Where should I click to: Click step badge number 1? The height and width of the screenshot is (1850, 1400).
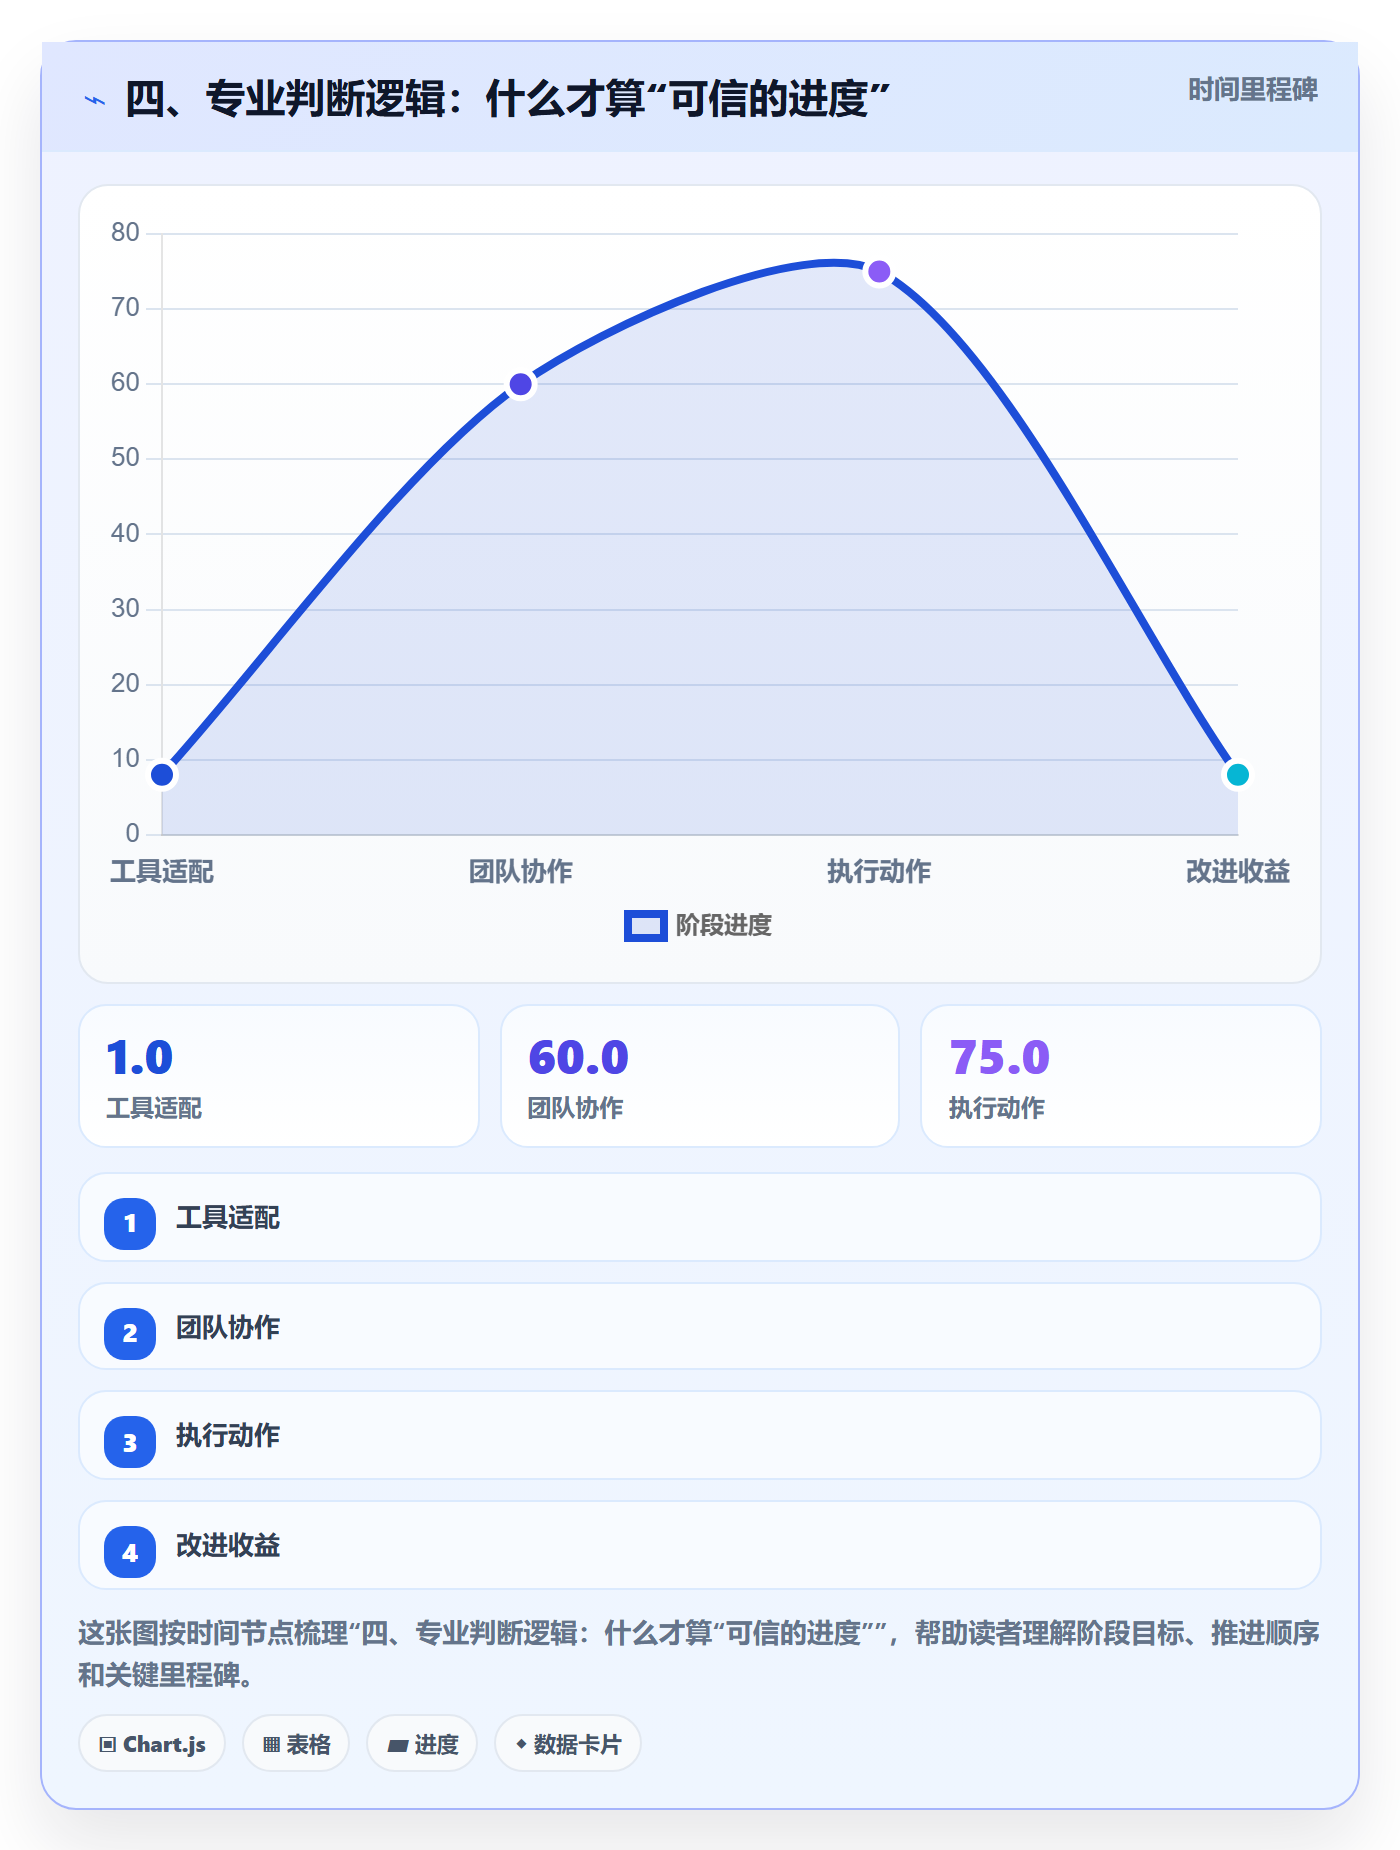click(130, 1223)
